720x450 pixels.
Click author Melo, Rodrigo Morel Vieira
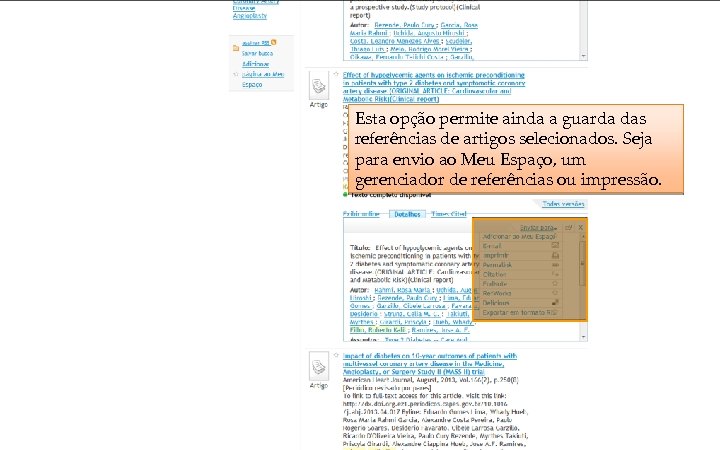click(x=429, y=49)
